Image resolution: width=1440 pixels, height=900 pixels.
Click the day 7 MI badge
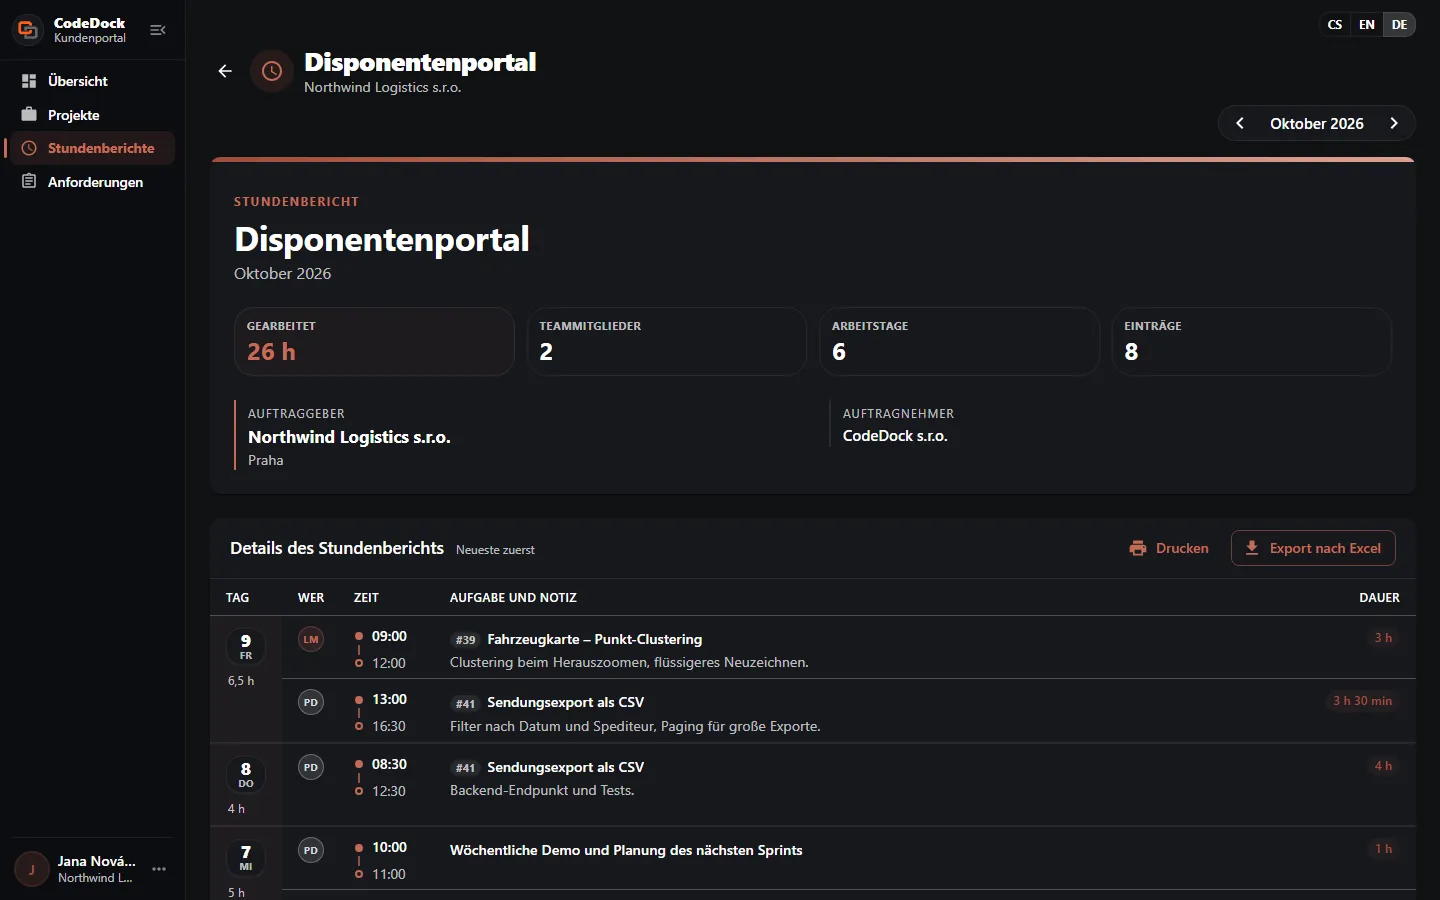coord(246,857)
